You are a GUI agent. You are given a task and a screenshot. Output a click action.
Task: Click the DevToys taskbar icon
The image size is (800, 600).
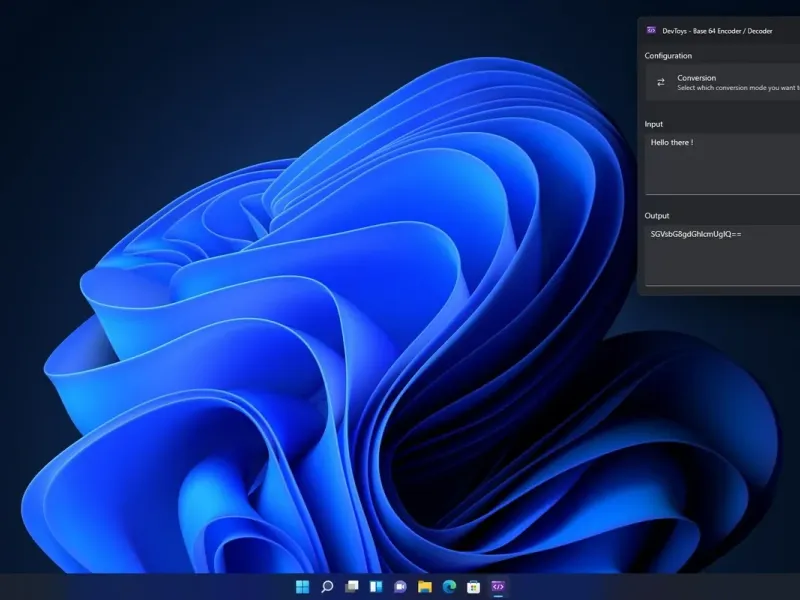coord(498,587)
